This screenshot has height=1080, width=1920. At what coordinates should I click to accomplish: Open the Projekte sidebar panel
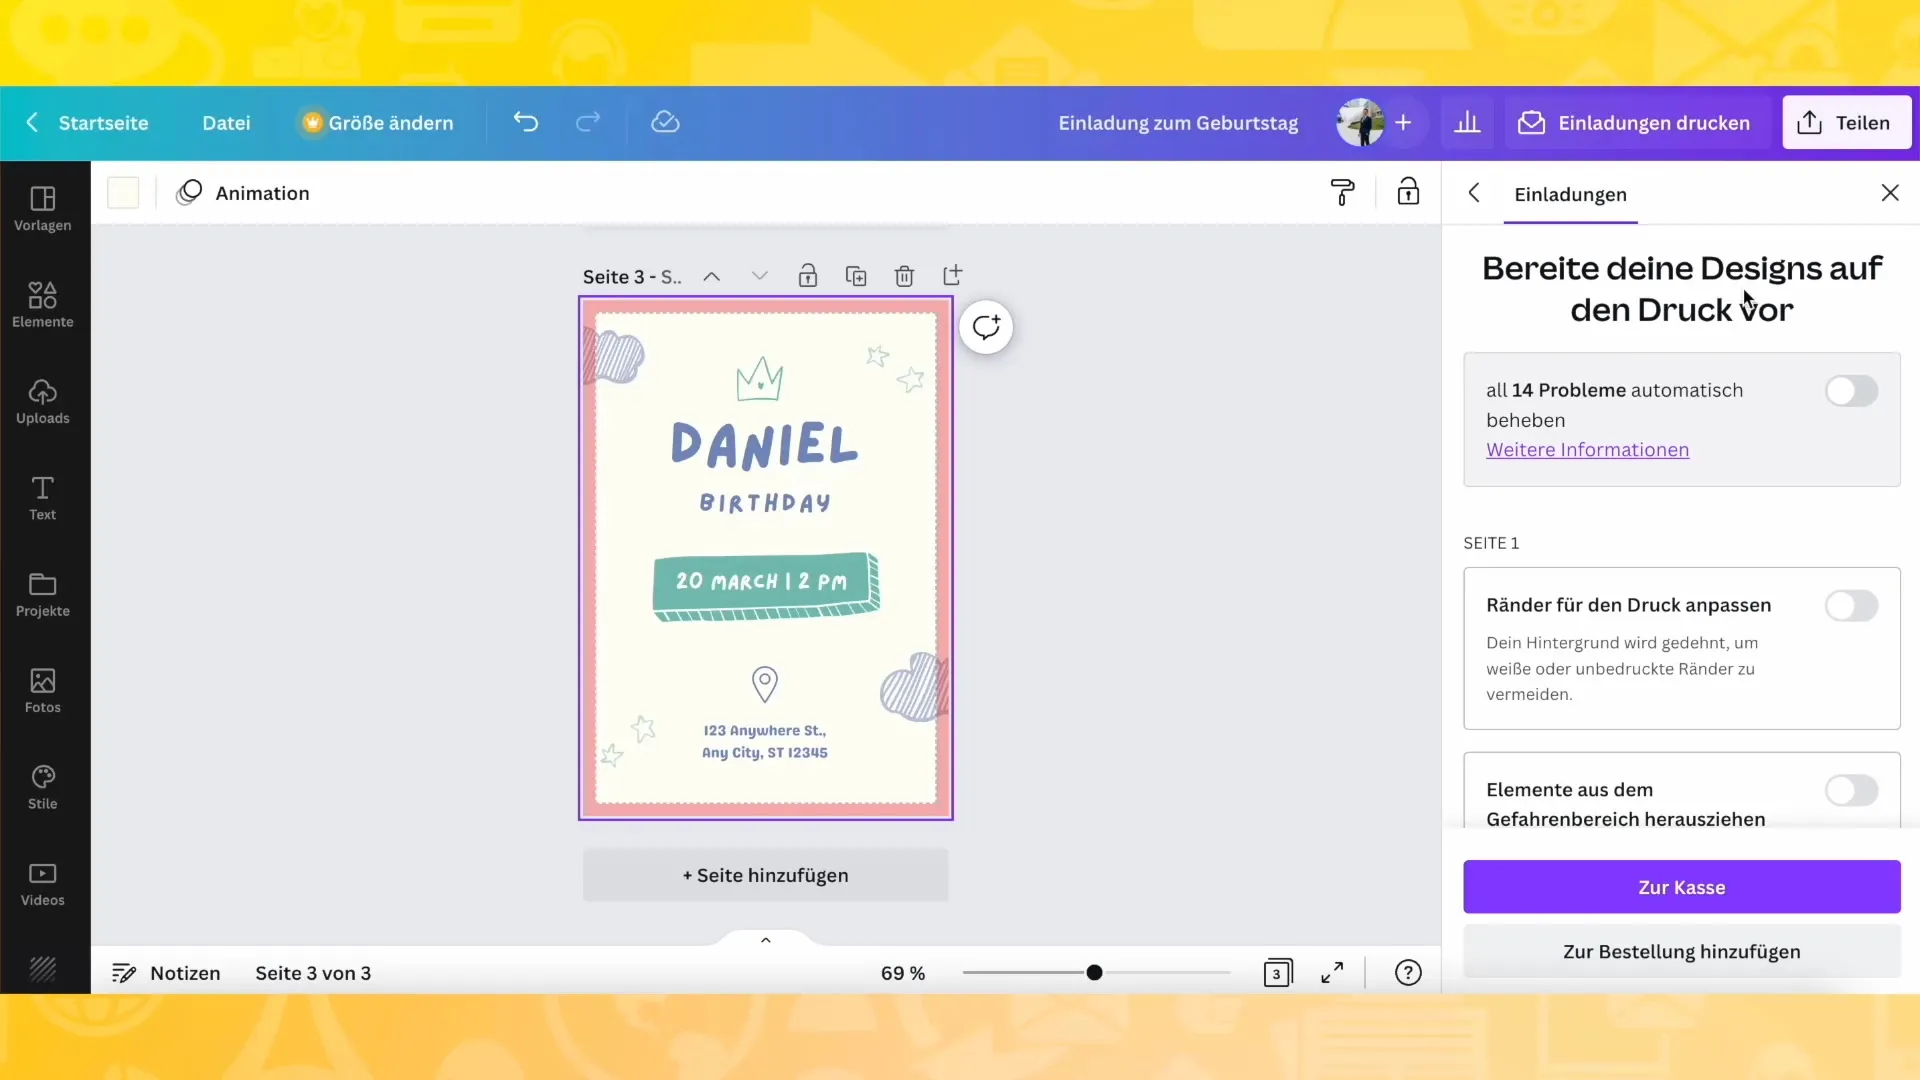pos(42,595)
